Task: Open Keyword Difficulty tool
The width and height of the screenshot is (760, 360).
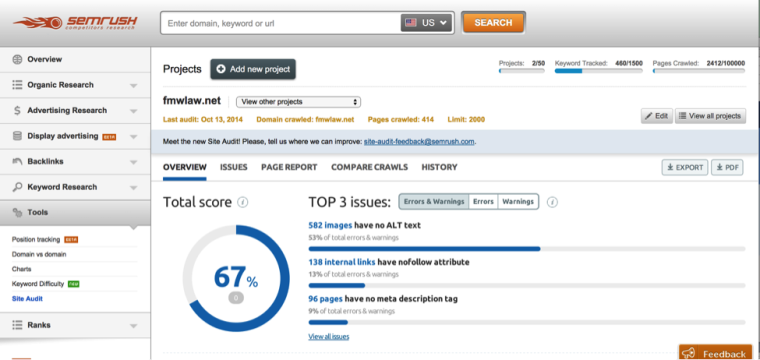Action: coord(38,284)
